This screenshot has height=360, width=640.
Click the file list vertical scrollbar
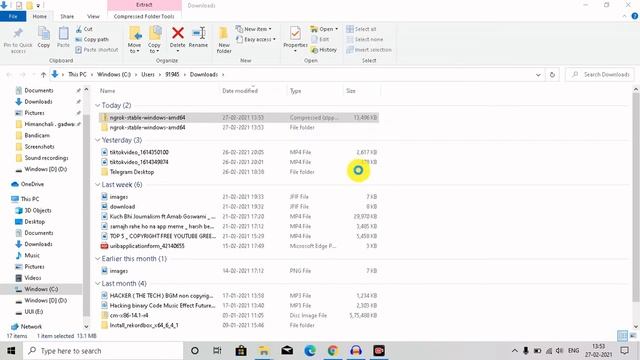[x=636, y=197]
